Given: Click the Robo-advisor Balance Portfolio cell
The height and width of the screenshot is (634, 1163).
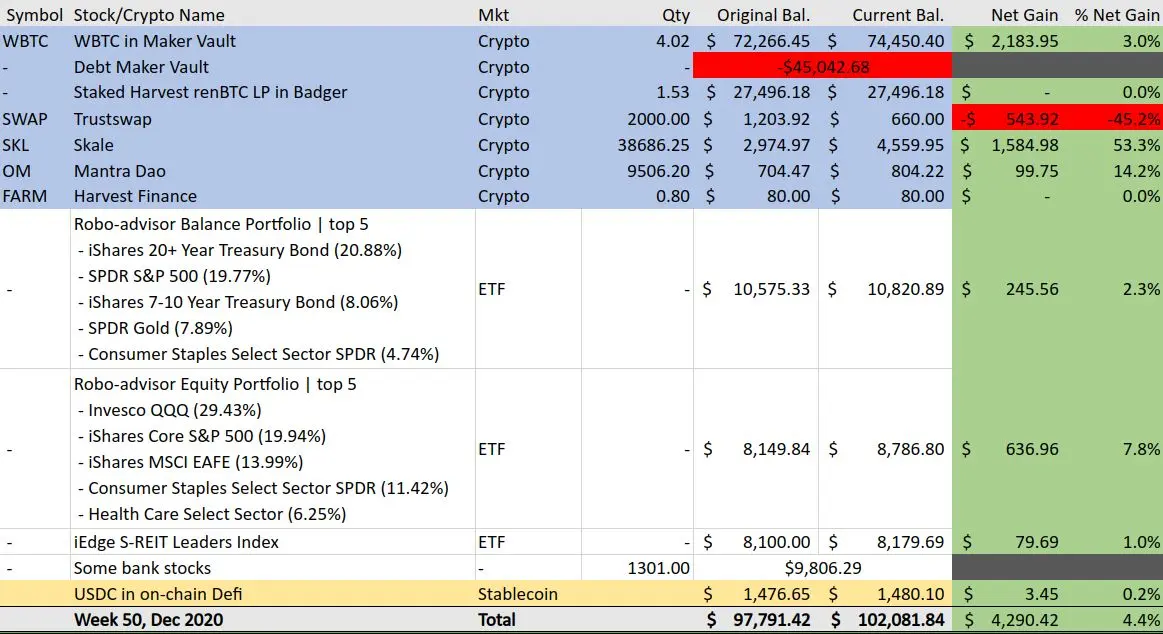Looking at the screenshot, I should tap(272, 288).
